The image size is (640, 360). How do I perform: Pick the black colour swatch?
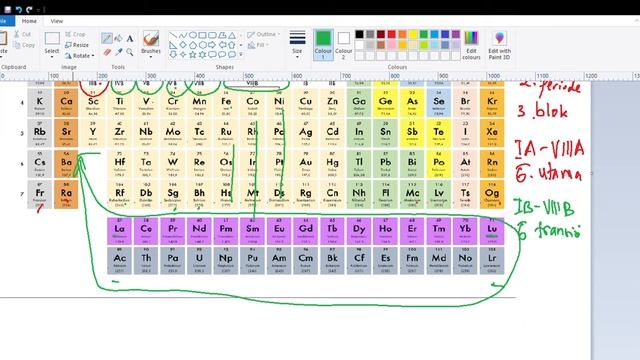pos(359,34)
